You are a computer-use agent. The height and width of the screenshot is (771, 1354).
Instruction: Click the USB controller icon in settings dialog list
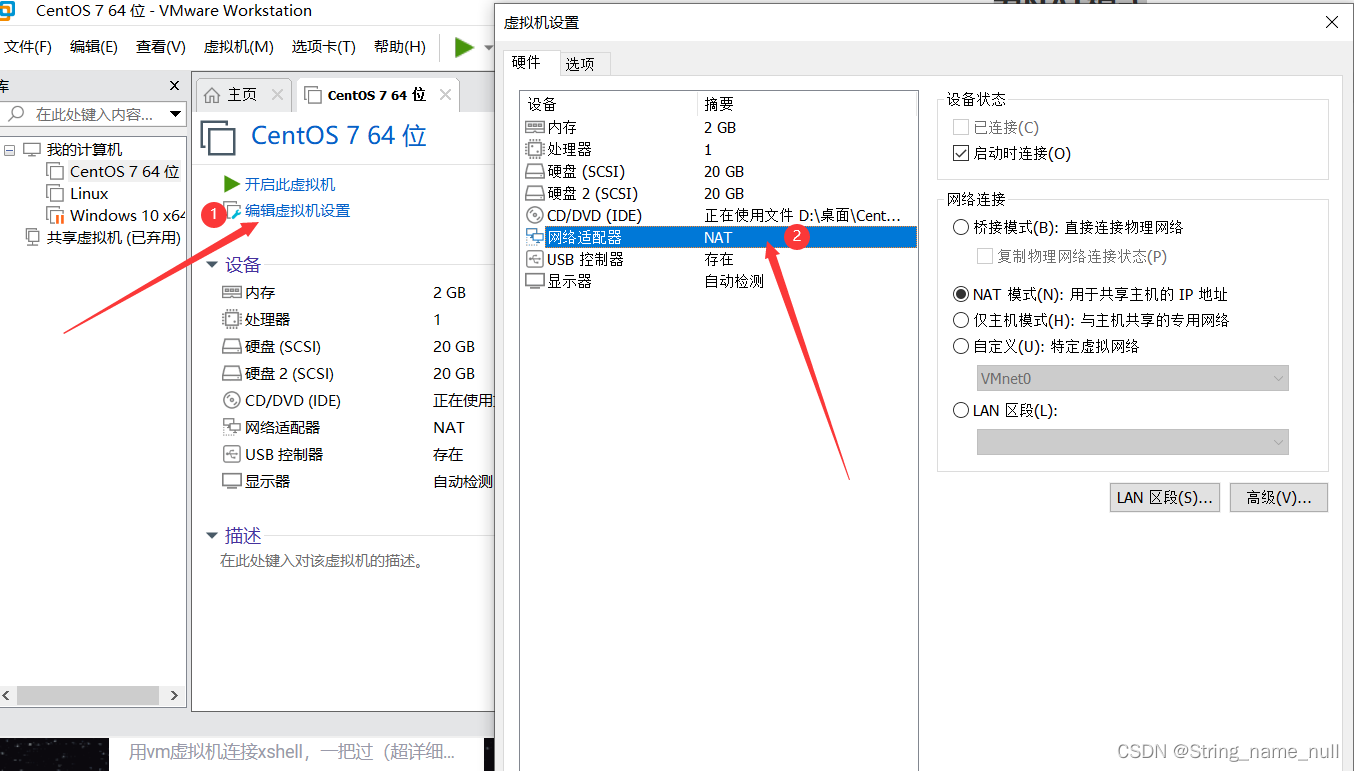pos(535,259)
